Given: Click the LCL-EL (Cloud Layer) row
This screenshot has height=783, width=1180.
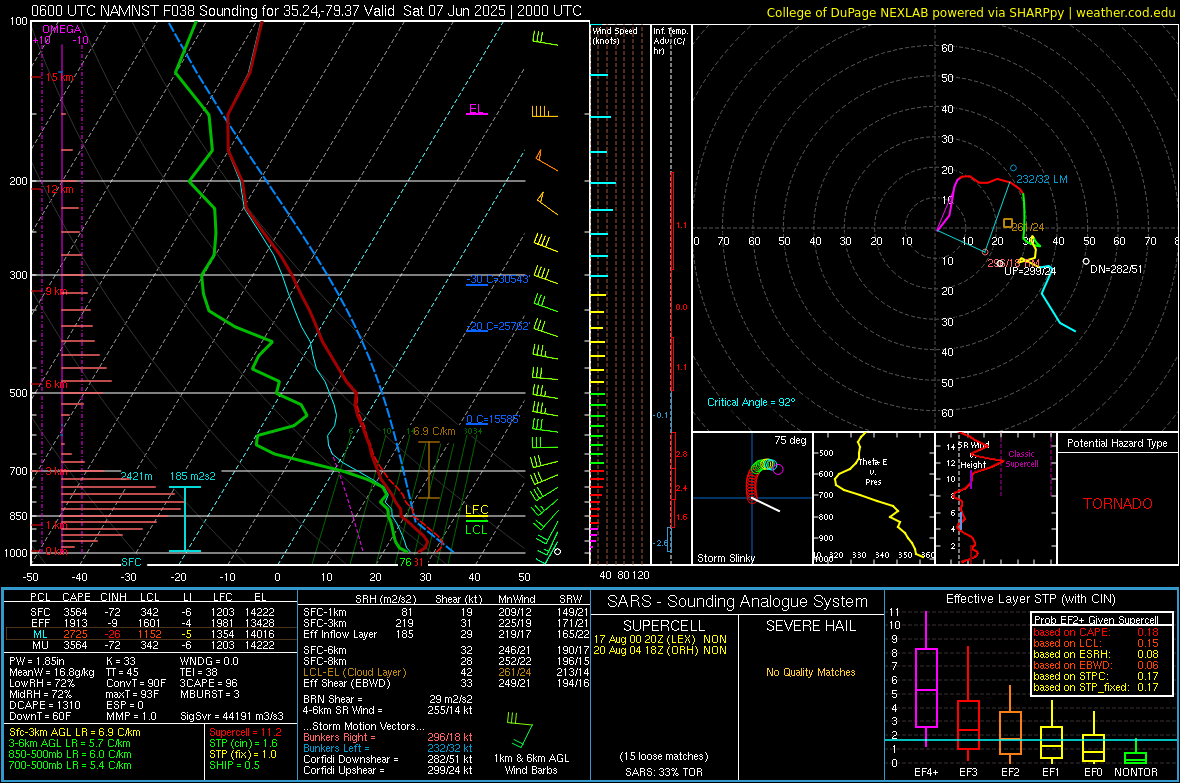Looking at the screenshot, I should click(446, 672).
